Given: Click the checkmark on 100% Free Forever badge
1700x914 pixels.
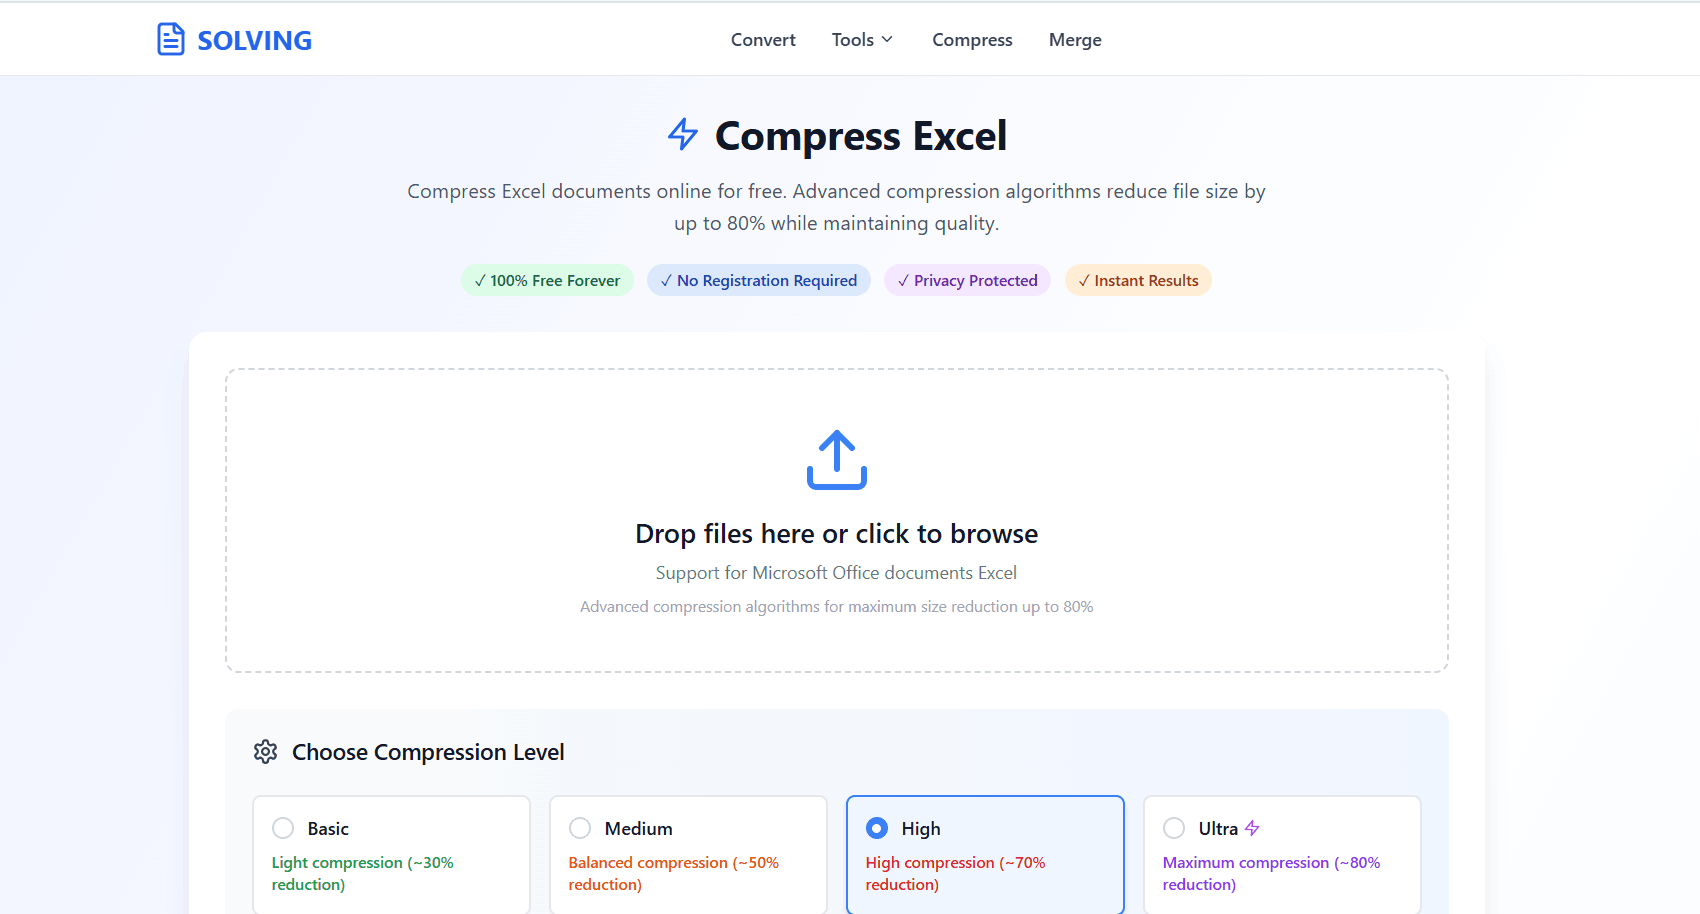Looking at the screenshot, I should point(480,280).
